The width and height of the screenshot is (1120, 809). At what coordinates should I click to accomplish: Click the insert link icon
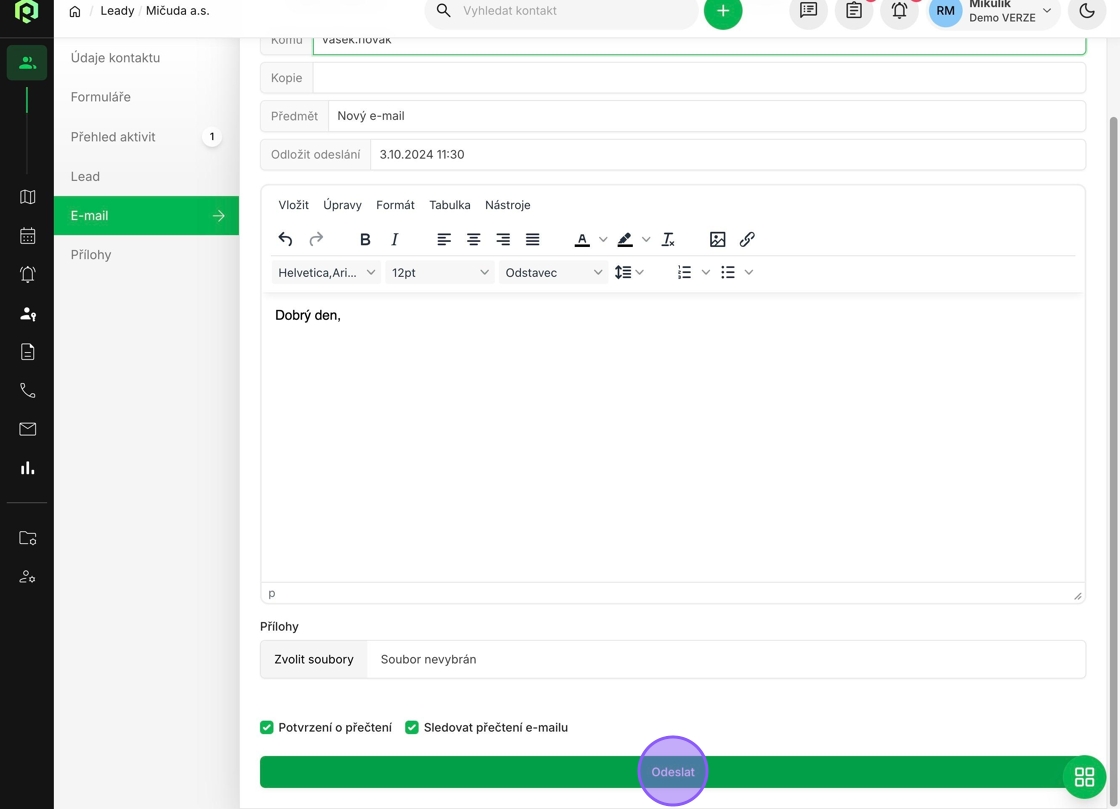pos(747,240)
